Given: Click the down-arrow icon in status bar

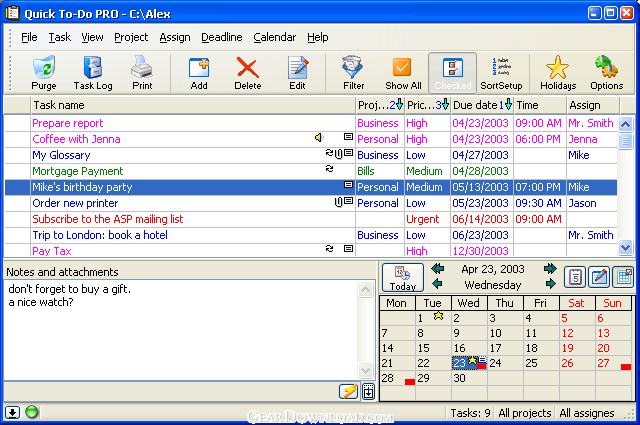Looking at the screenshot, I should 13,412.
